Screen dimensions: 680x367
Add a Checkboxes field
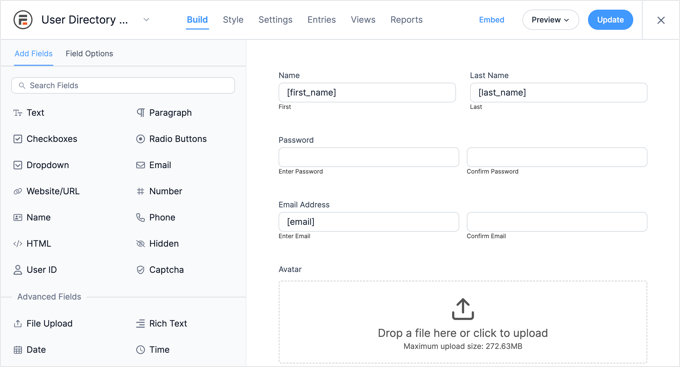tap(45, 139)
